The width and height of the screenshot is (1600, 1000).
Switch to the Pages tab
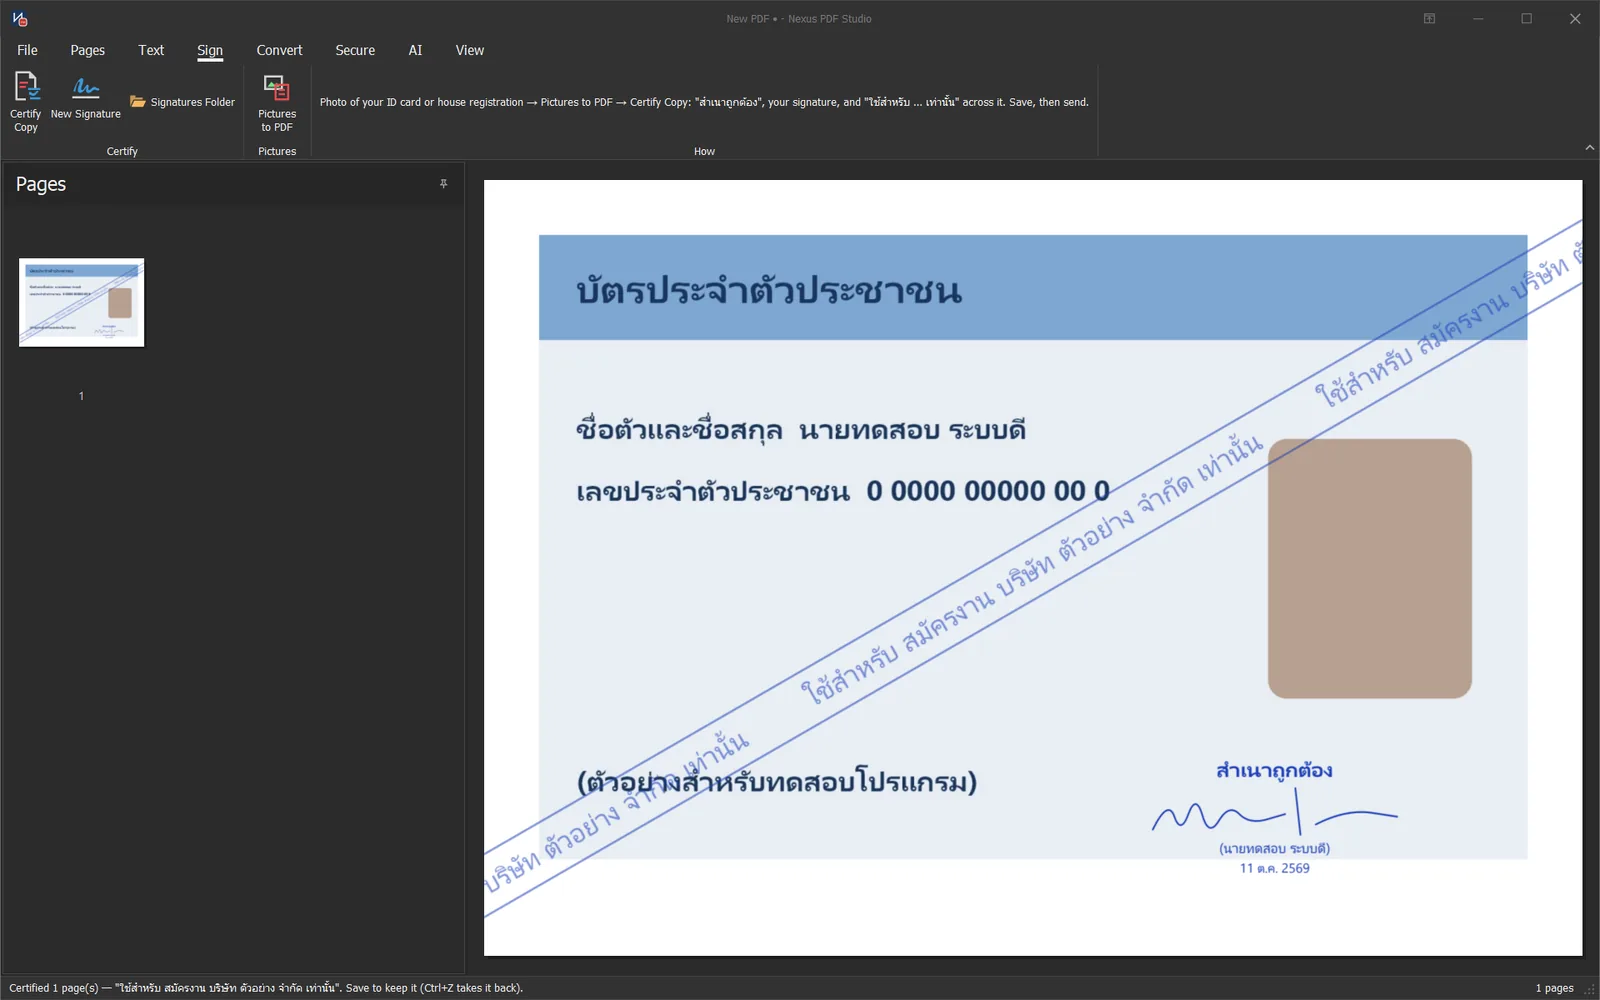pyautogui.click(x=88, y=50)
